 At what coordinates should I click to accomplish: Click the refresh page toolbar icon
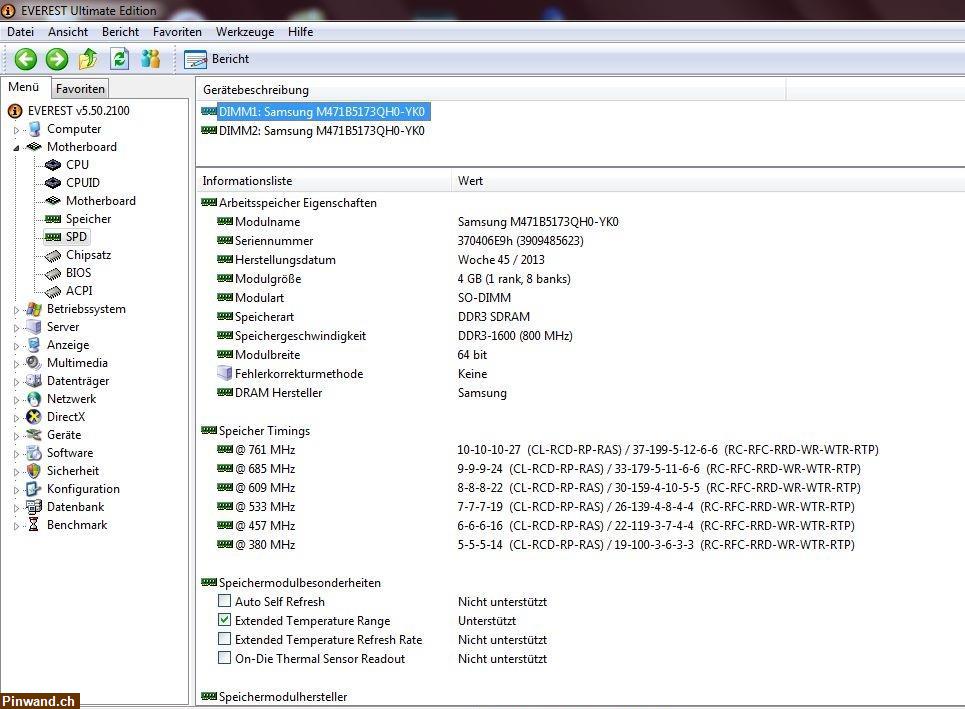119,59
